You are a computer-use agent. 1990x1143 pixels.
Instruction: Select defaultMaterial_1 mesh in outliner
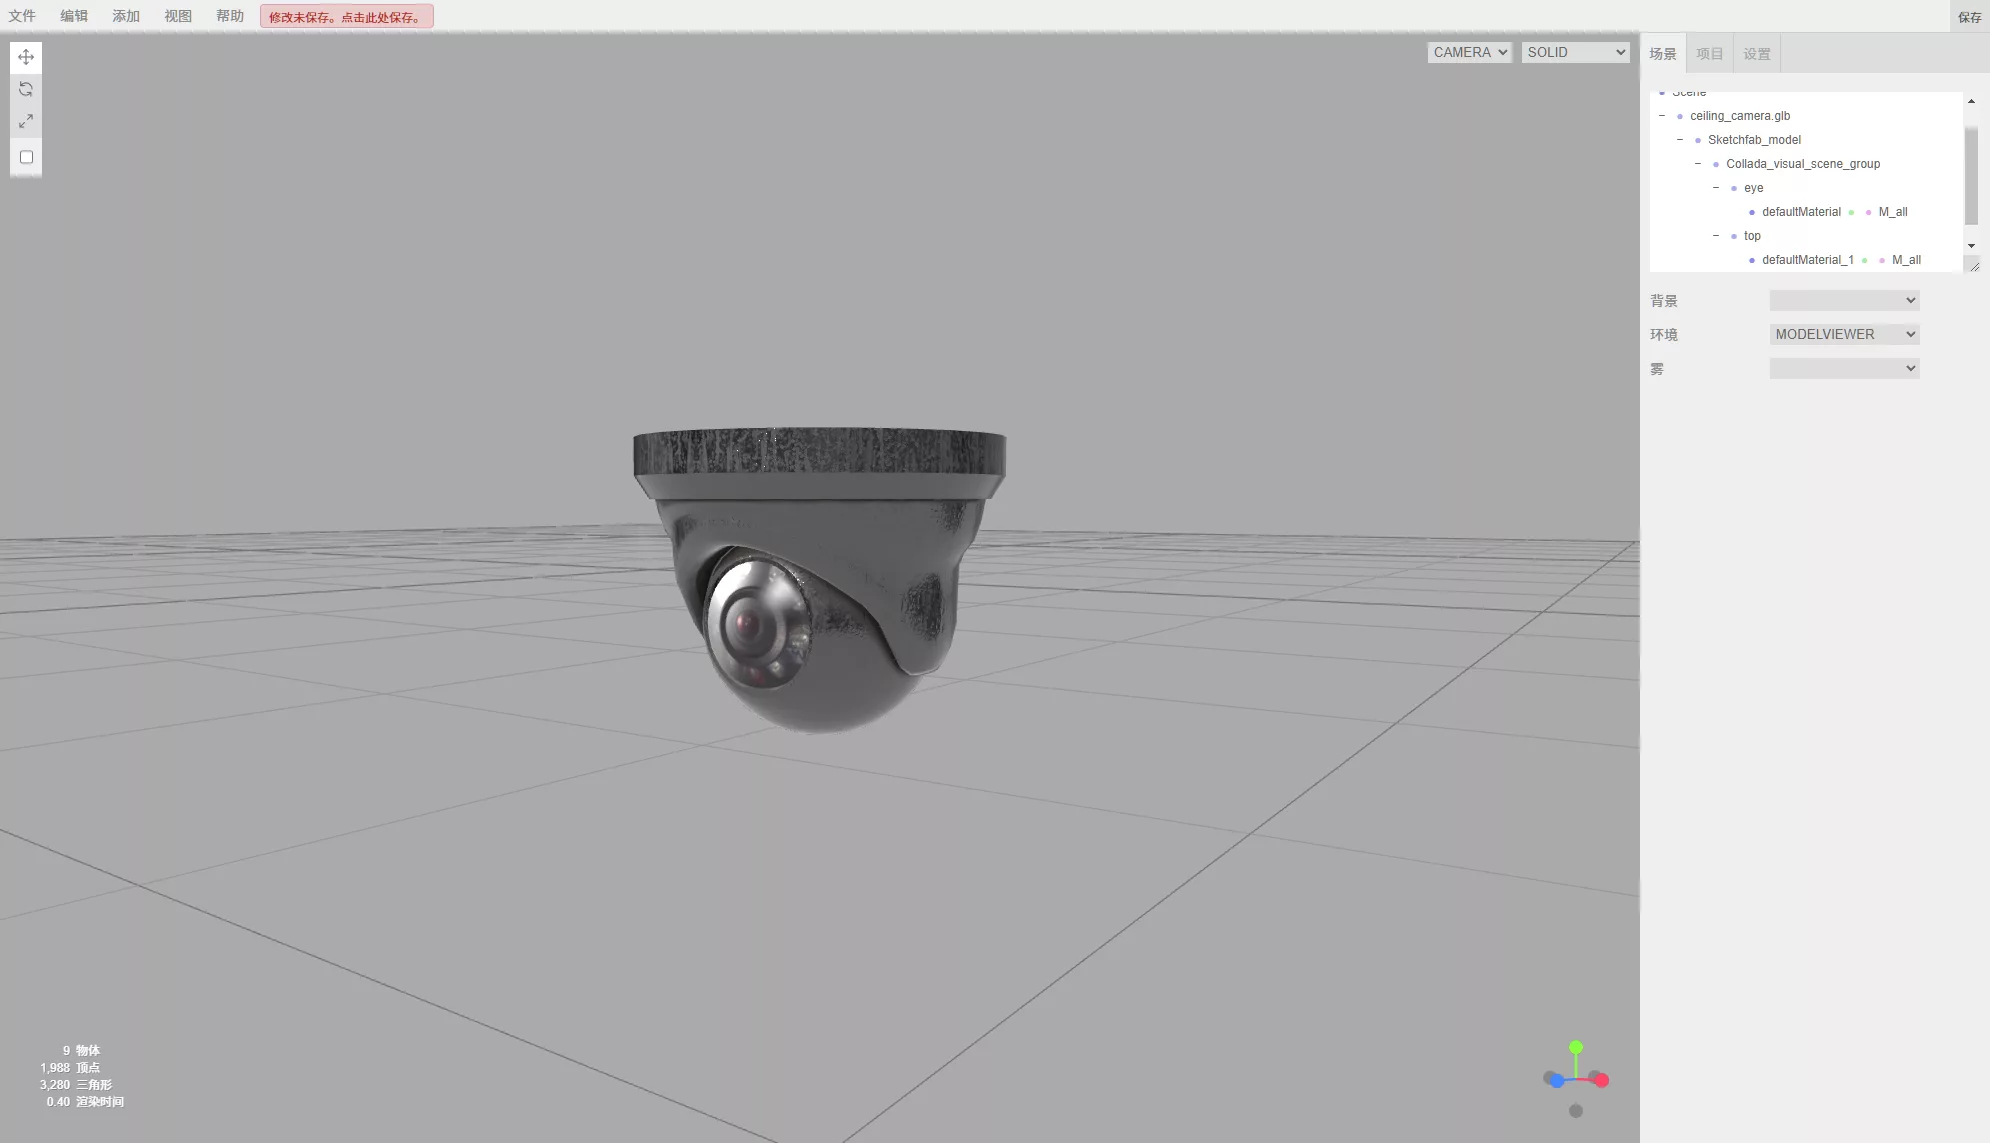click(1807, 260)
